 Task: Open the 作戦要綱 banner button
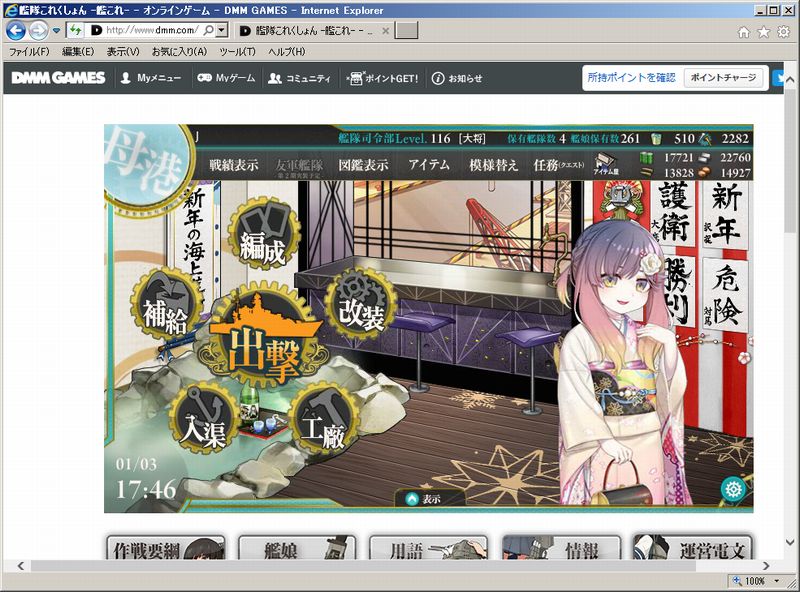[x=166, y=548]
